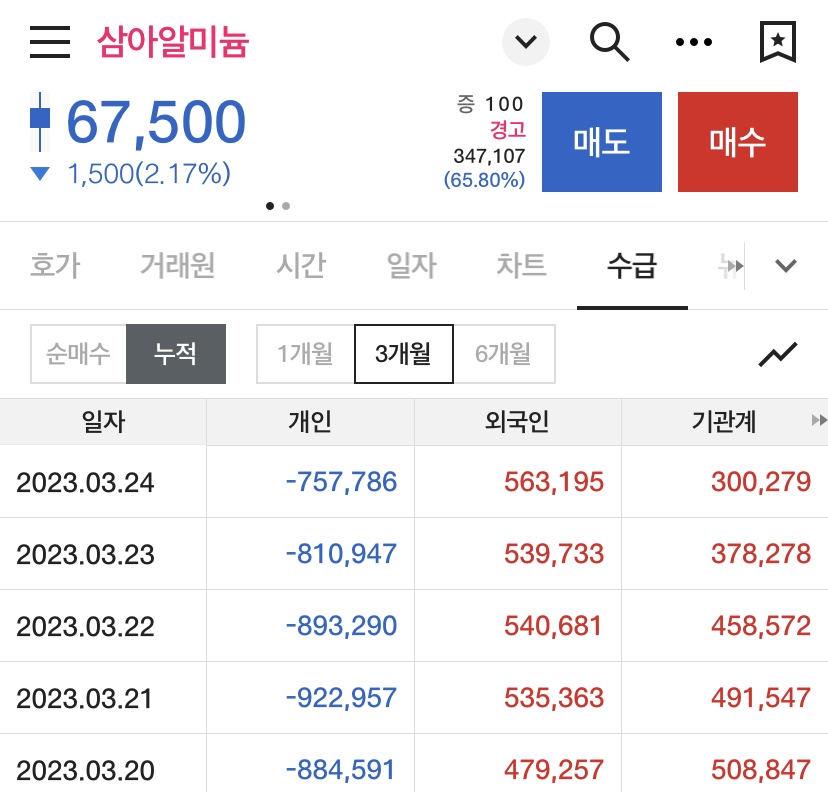
Task: Show more table columns arrow
Action: pyautogui.click(x=819, y=420)
